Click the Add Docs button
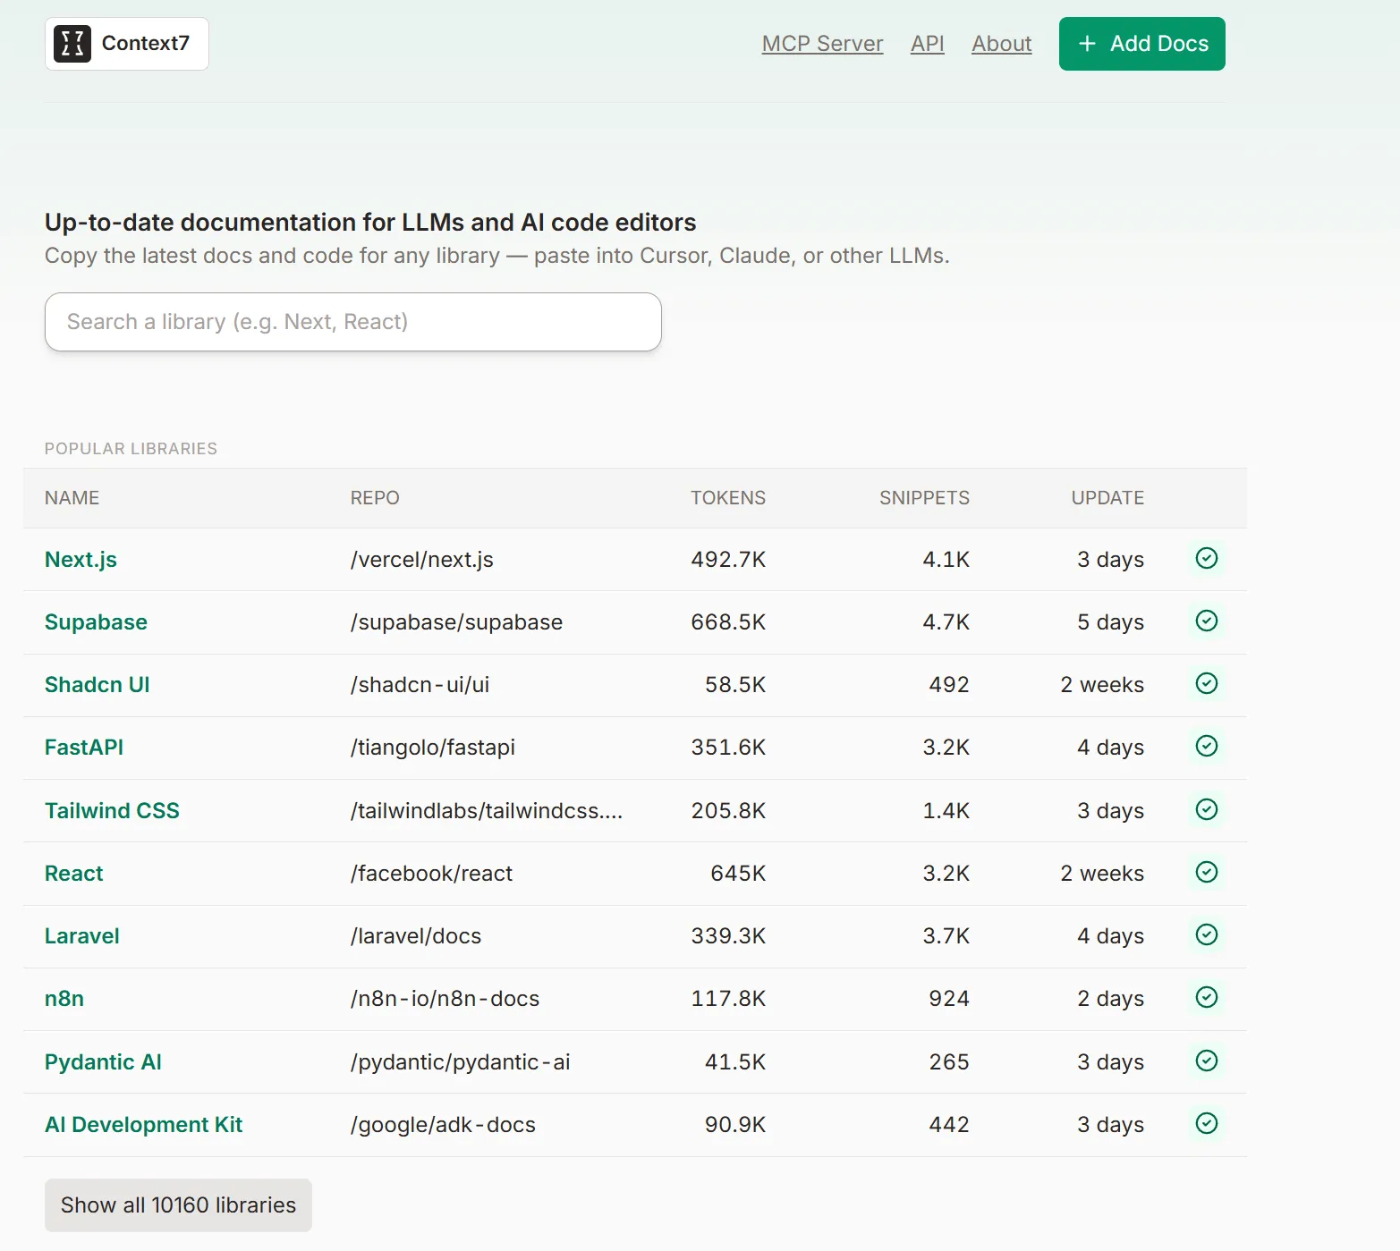Screen dimensions: 1400x1251 tap(1142, 44)
